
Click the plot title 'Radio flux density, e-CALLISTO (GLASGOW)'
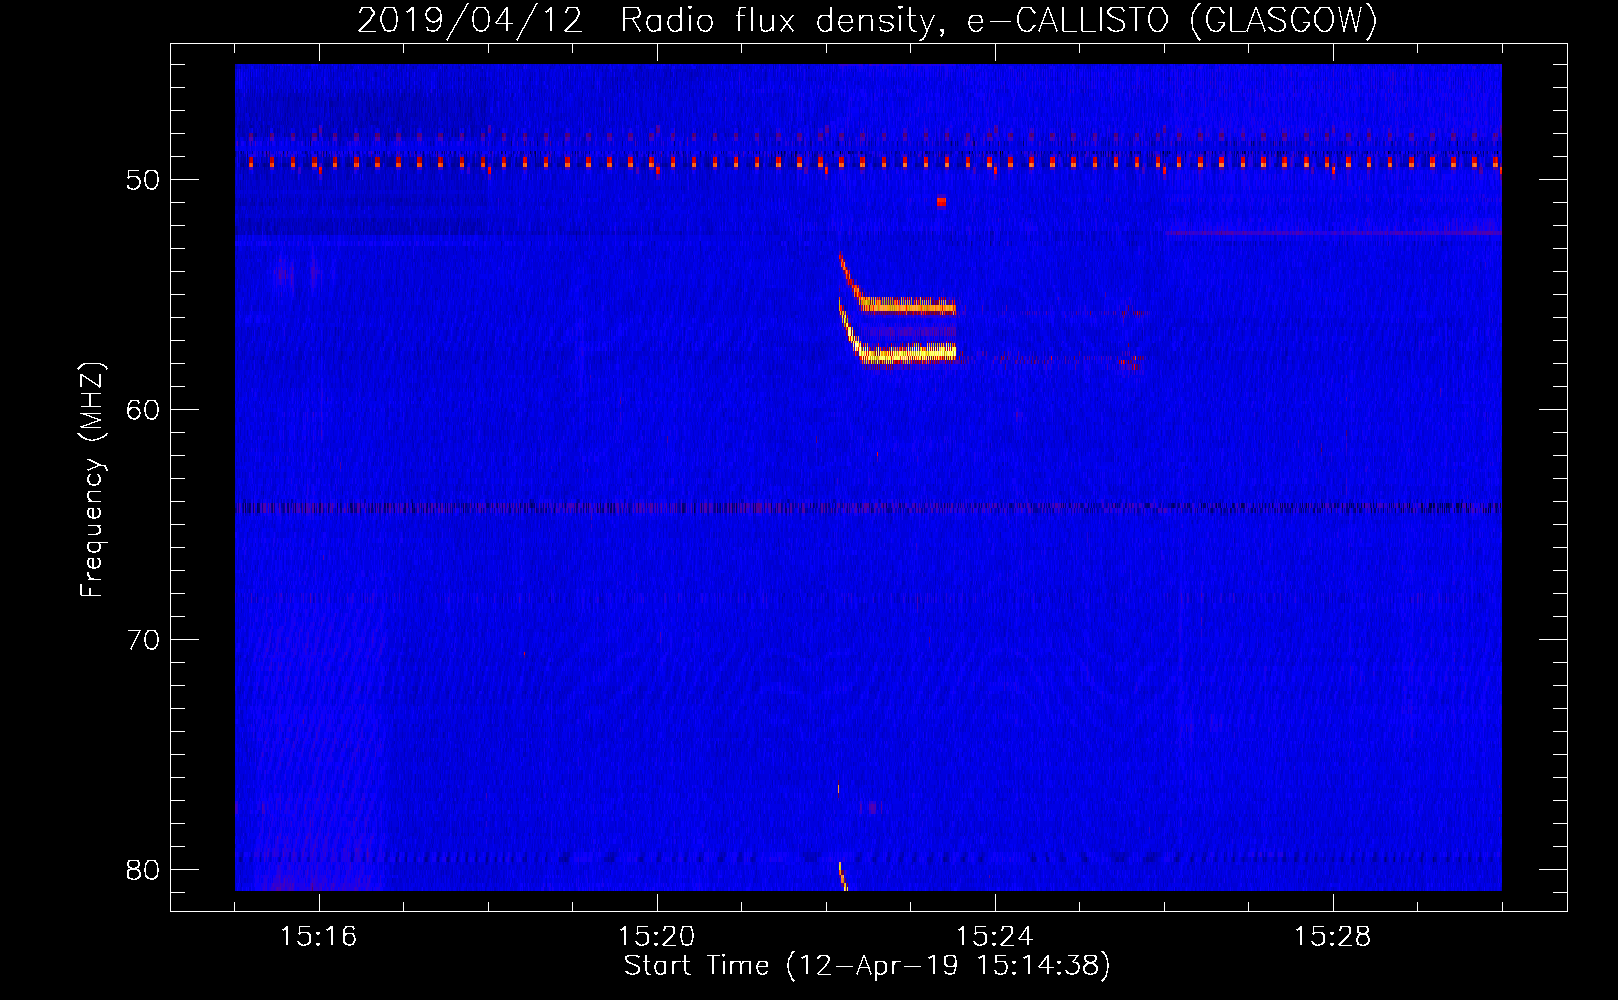999,20
